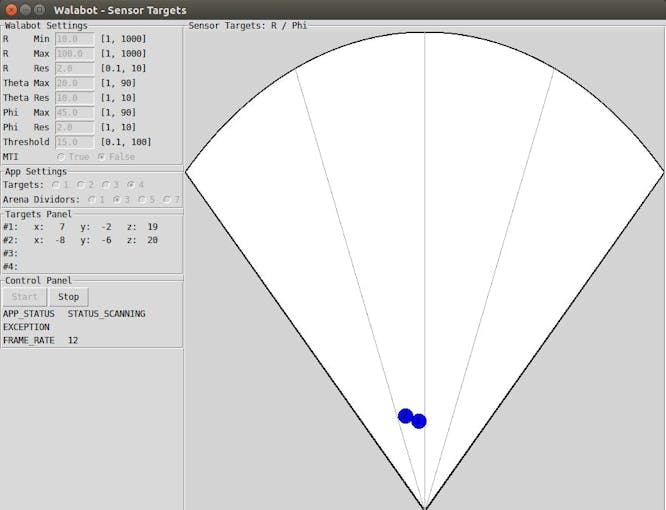Click target #1 coordinates row

[x=81, y=227]
